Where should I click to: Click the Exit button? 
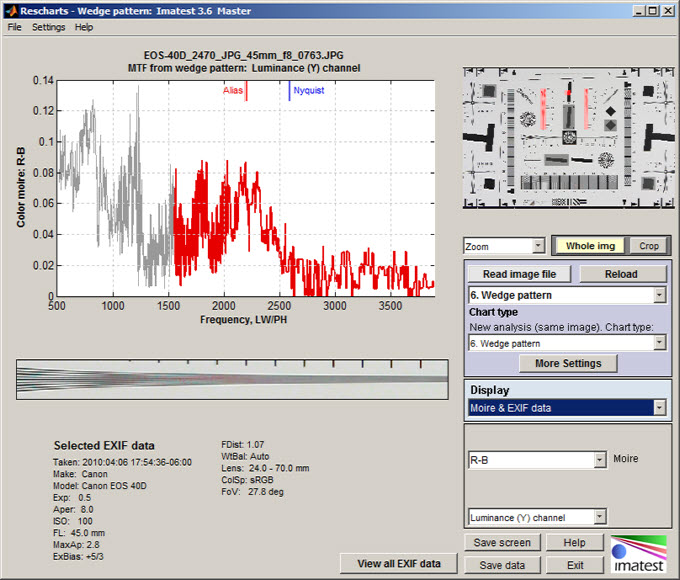(x=575, y=565)
